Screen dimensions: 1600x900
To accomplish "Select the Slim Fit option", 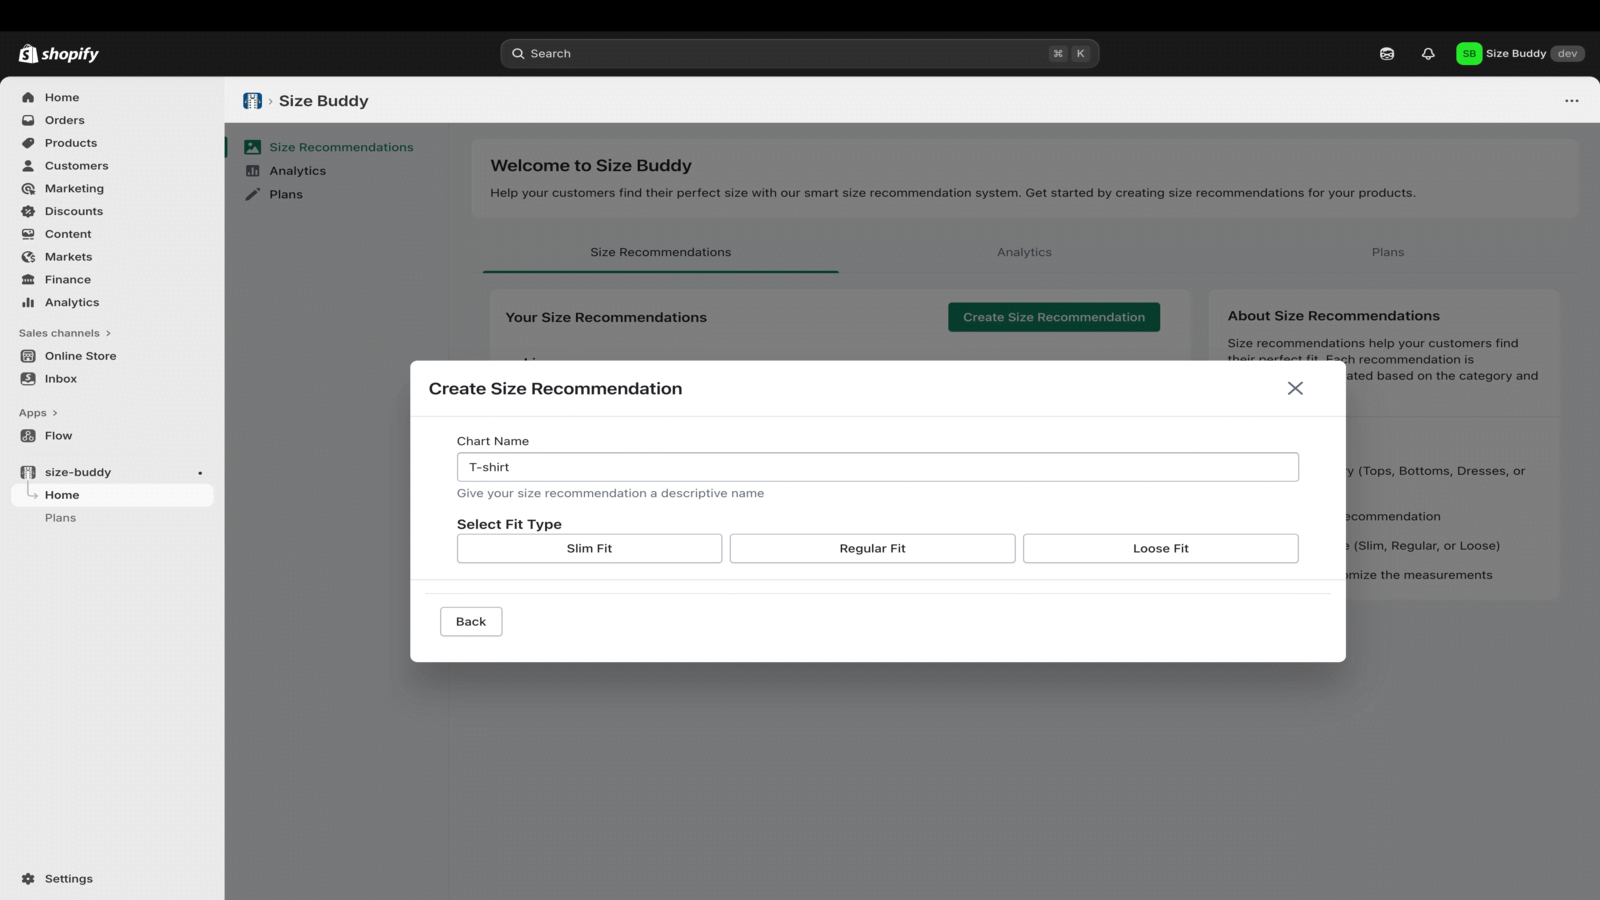I will tap(589, 548).
